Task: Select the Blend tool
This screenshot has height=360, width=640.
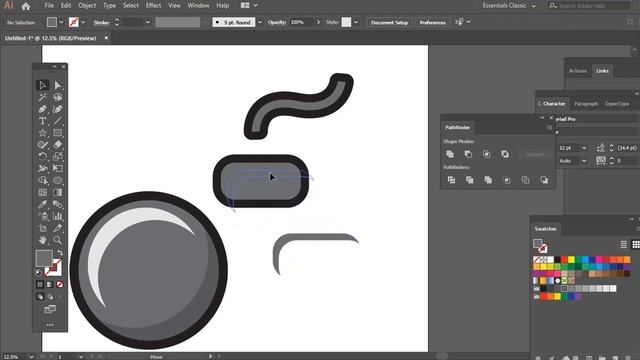Action: (58, 204)
